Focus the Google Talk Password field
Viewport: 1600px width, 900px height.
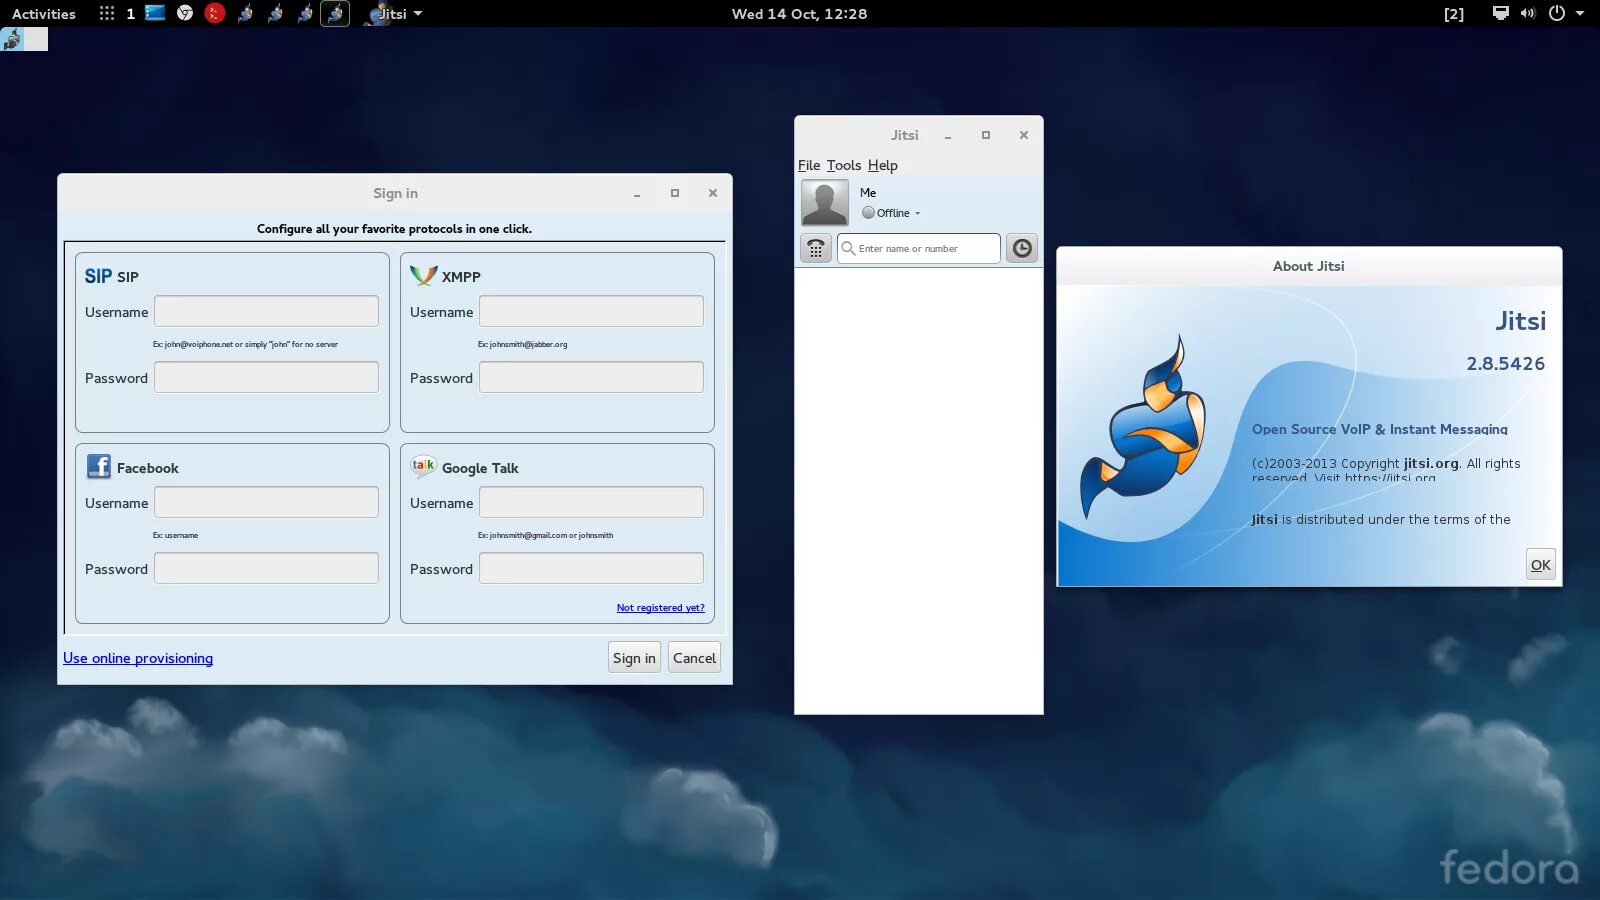point(591,568)
